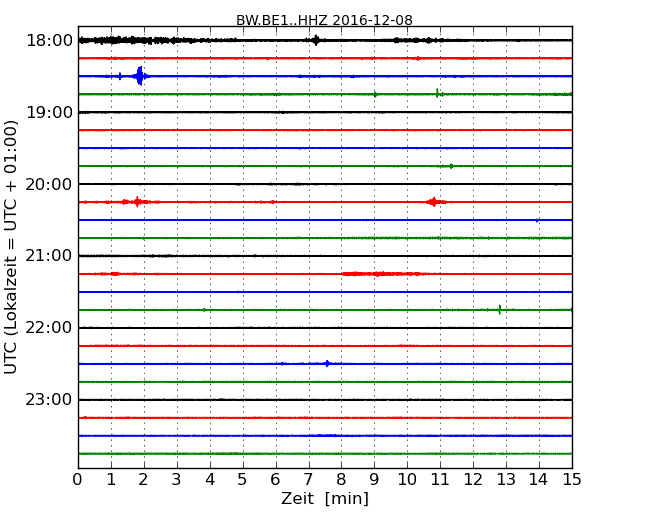This screenshot has width=650, height=520.
Task: Click the '0' minute tick label
Action: (78, 480)
